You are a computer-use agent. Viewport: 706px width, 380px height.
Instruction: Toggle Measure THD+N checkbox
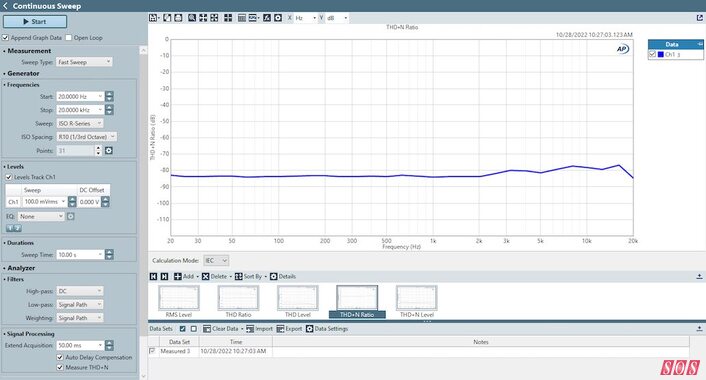point(60,367)
